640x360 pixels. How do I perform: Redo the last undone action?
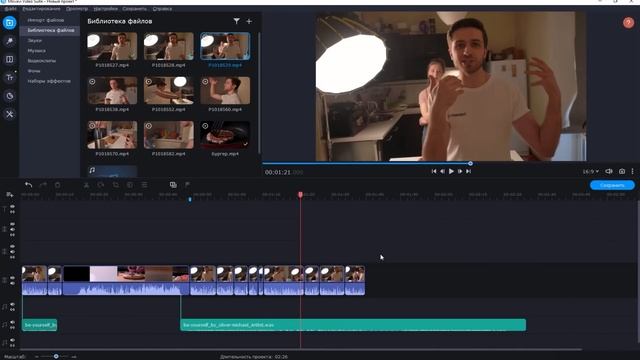click(43, 185)
